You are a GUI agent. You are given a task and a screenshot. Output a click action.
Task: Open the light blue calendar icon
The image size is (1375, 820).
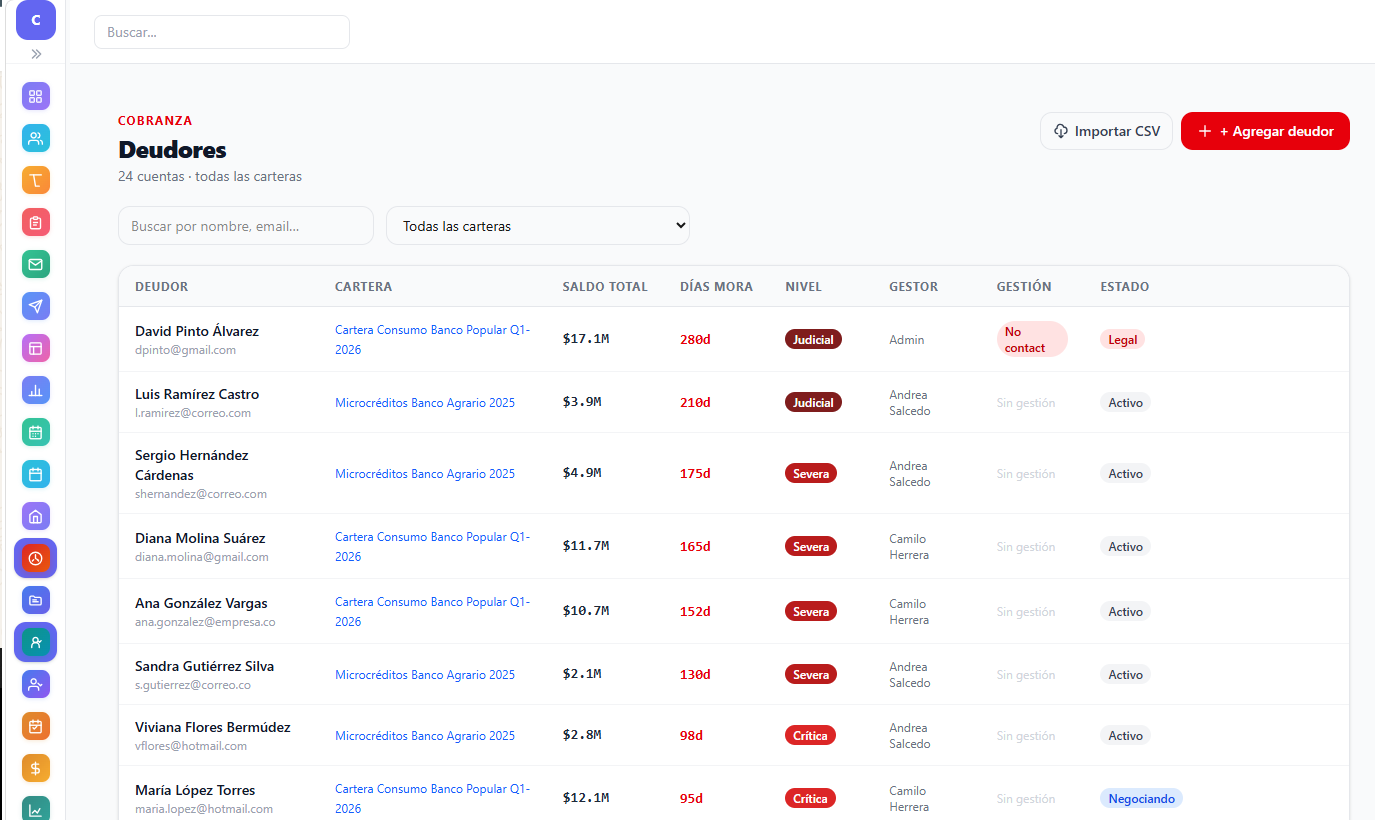(36, 474)
